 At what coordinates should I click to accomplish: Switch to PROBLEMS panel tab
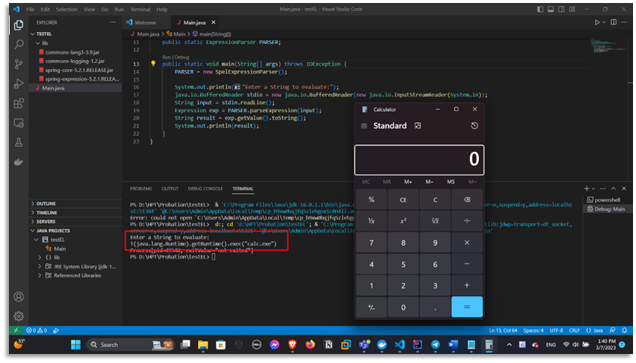coord(141,189)
